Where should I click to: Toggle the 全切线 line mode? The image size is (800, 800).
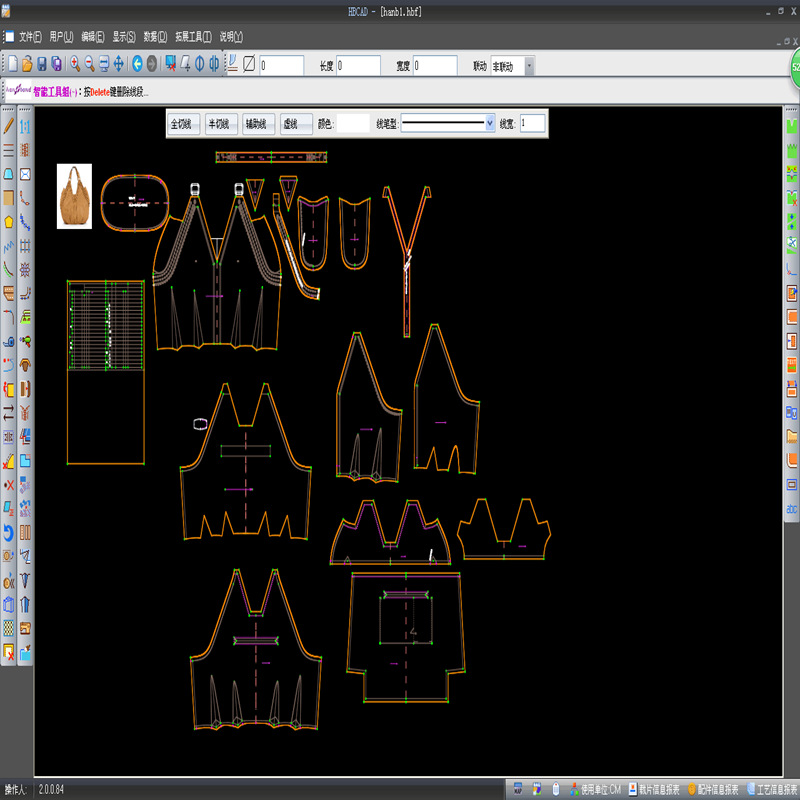point(181,124)
